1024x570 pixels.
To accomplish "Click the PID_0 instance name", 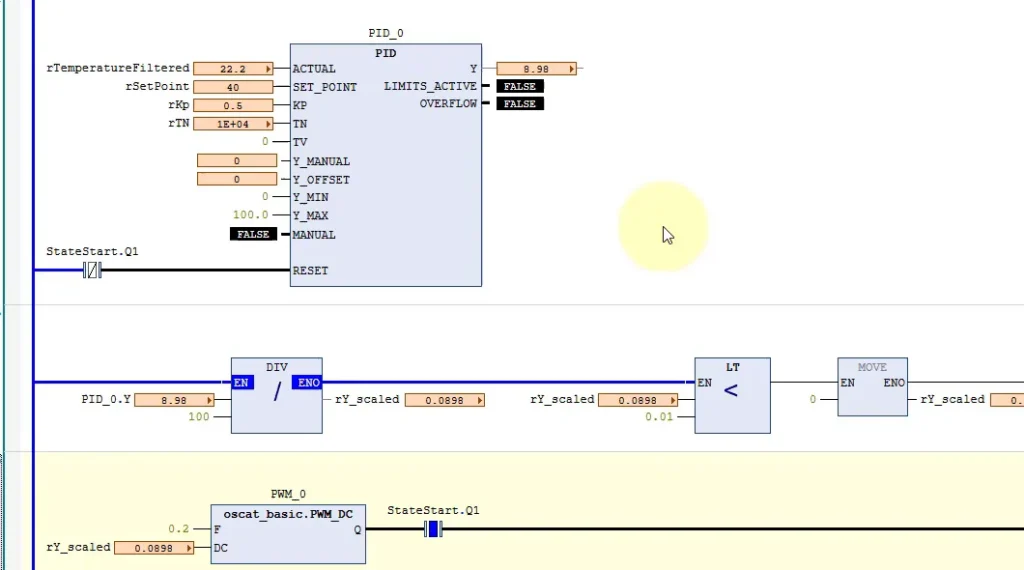I will [x=385, y=33].
